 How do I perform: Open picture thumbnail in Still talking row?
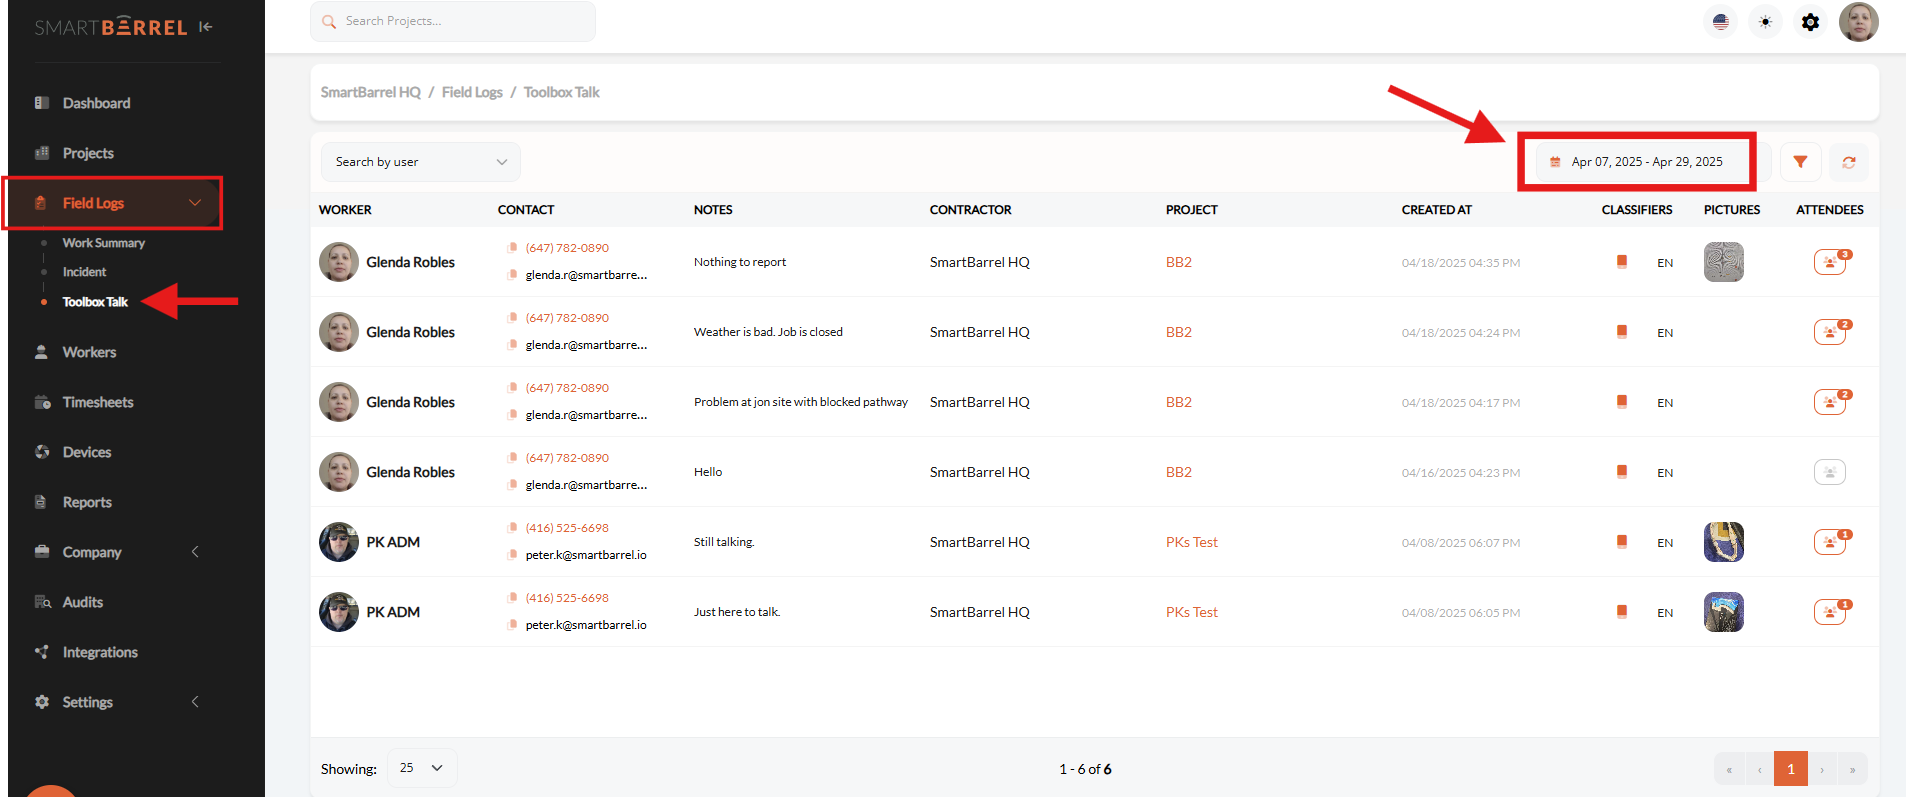tap(1724, 542)
